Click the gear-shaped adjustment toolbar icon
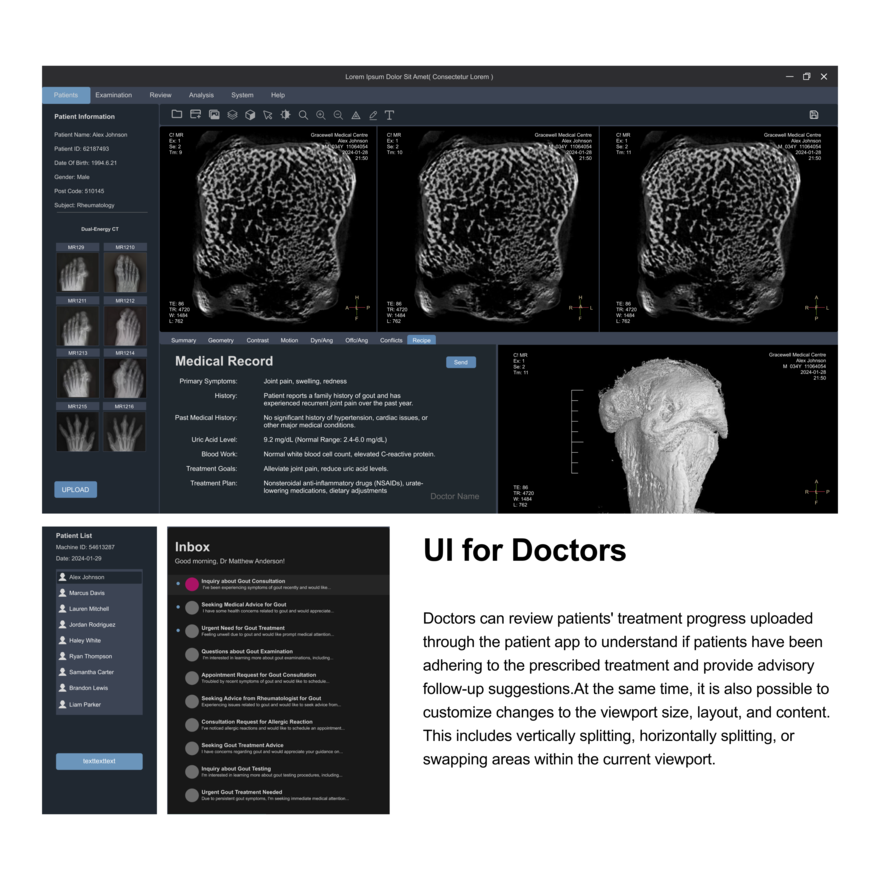Screen dimensions: 880x880 pyautogui.click(x=286, y=114)
